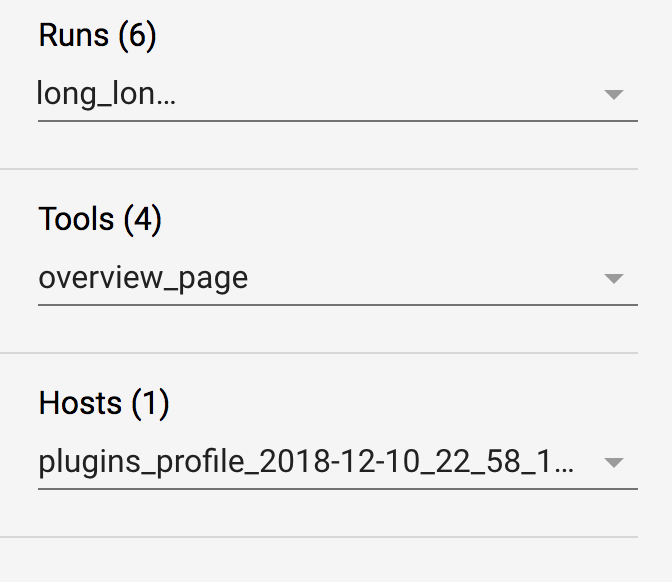
Task: Click the underline beneath the Runs dropdown
Action: point(338,121)
